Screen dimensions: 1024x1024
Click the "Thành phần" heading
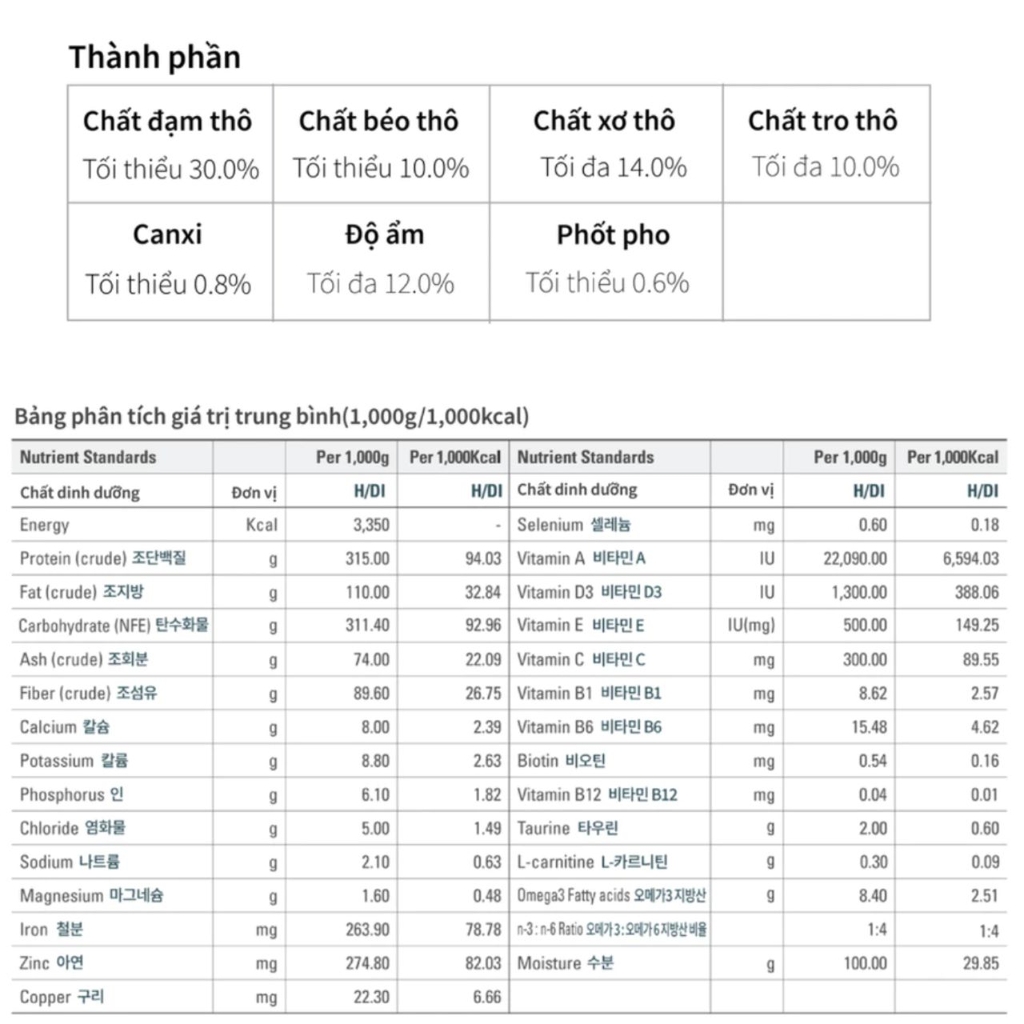pyautogui.click(x=154, y=57)
